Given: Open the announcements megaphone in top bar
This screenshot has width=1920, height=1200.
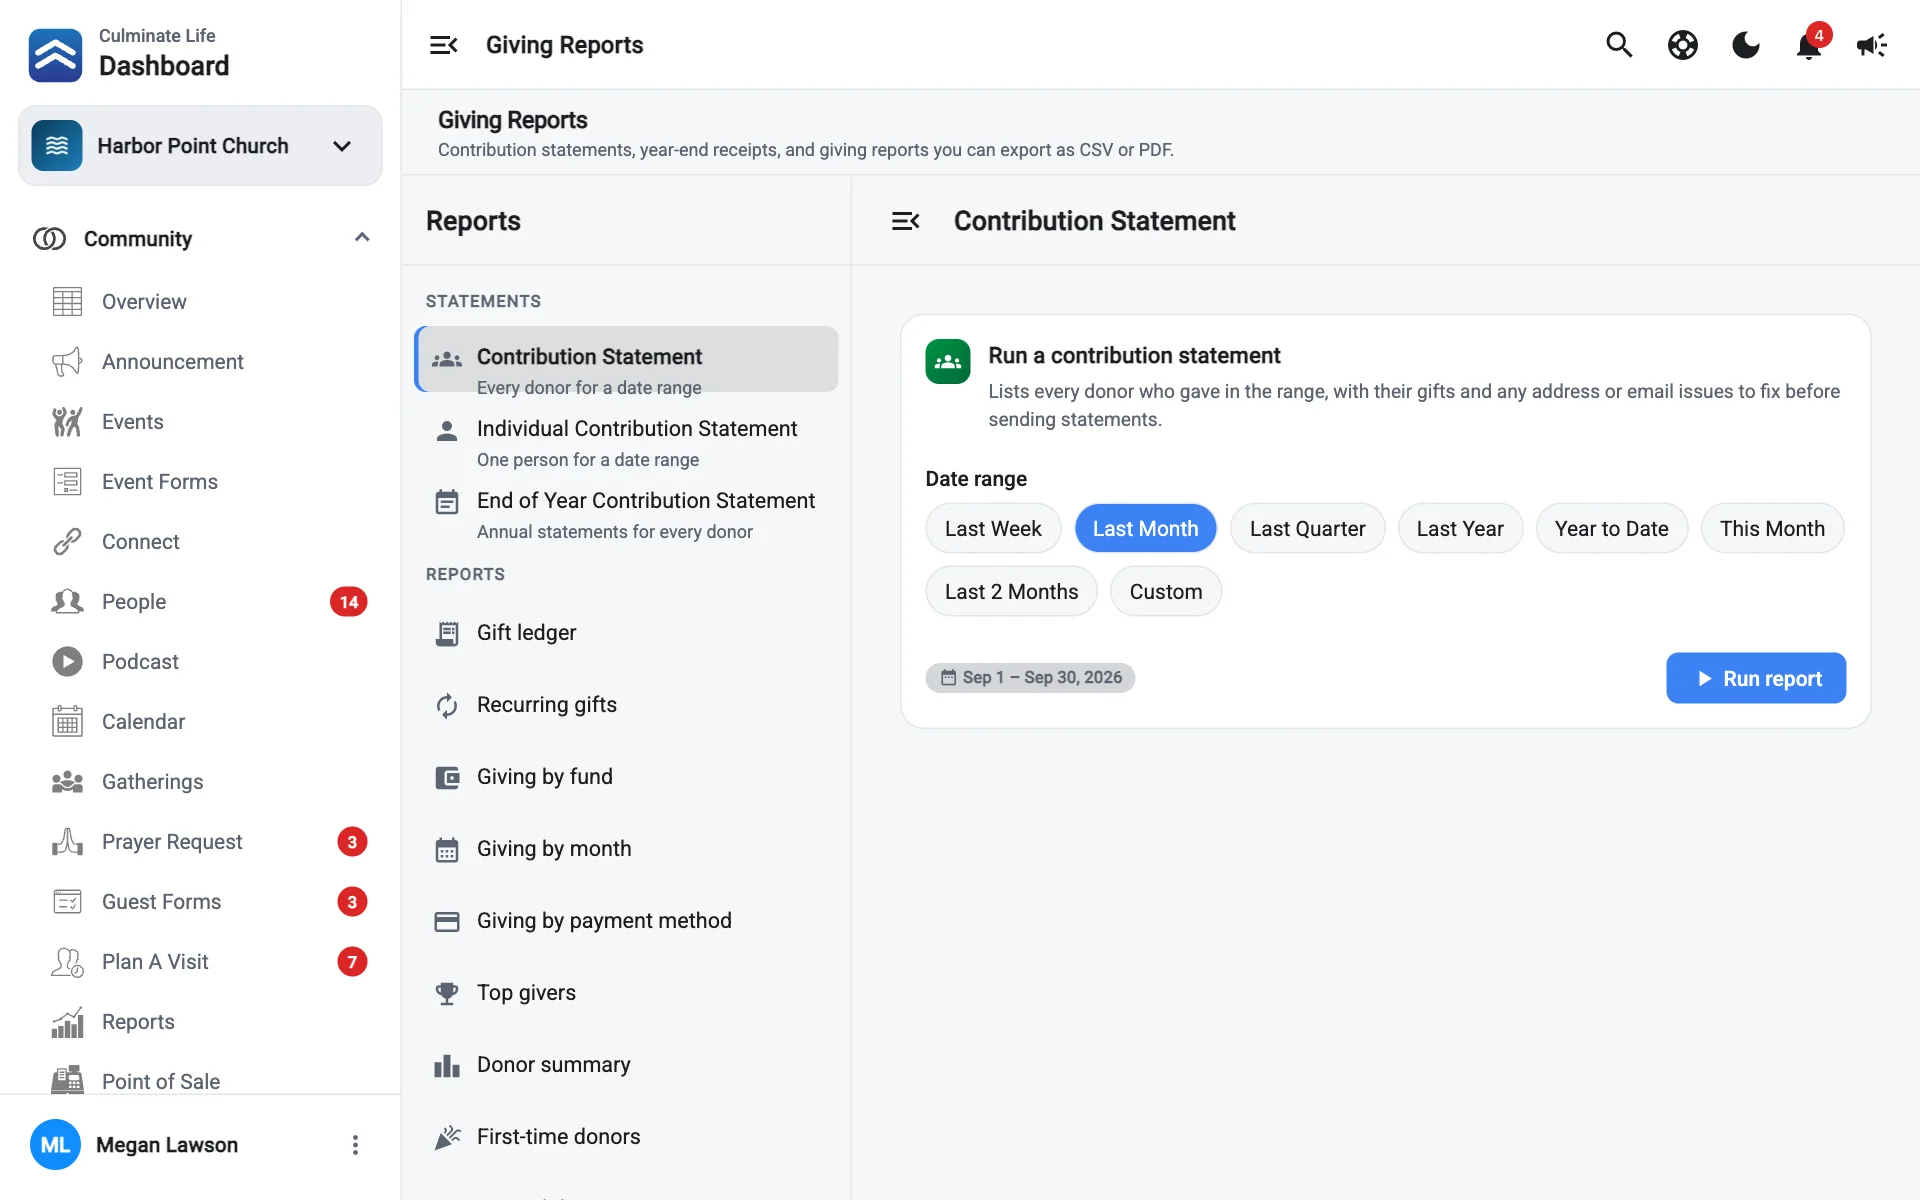Looking at the screenshot, I should click(x=1871, y=45).
